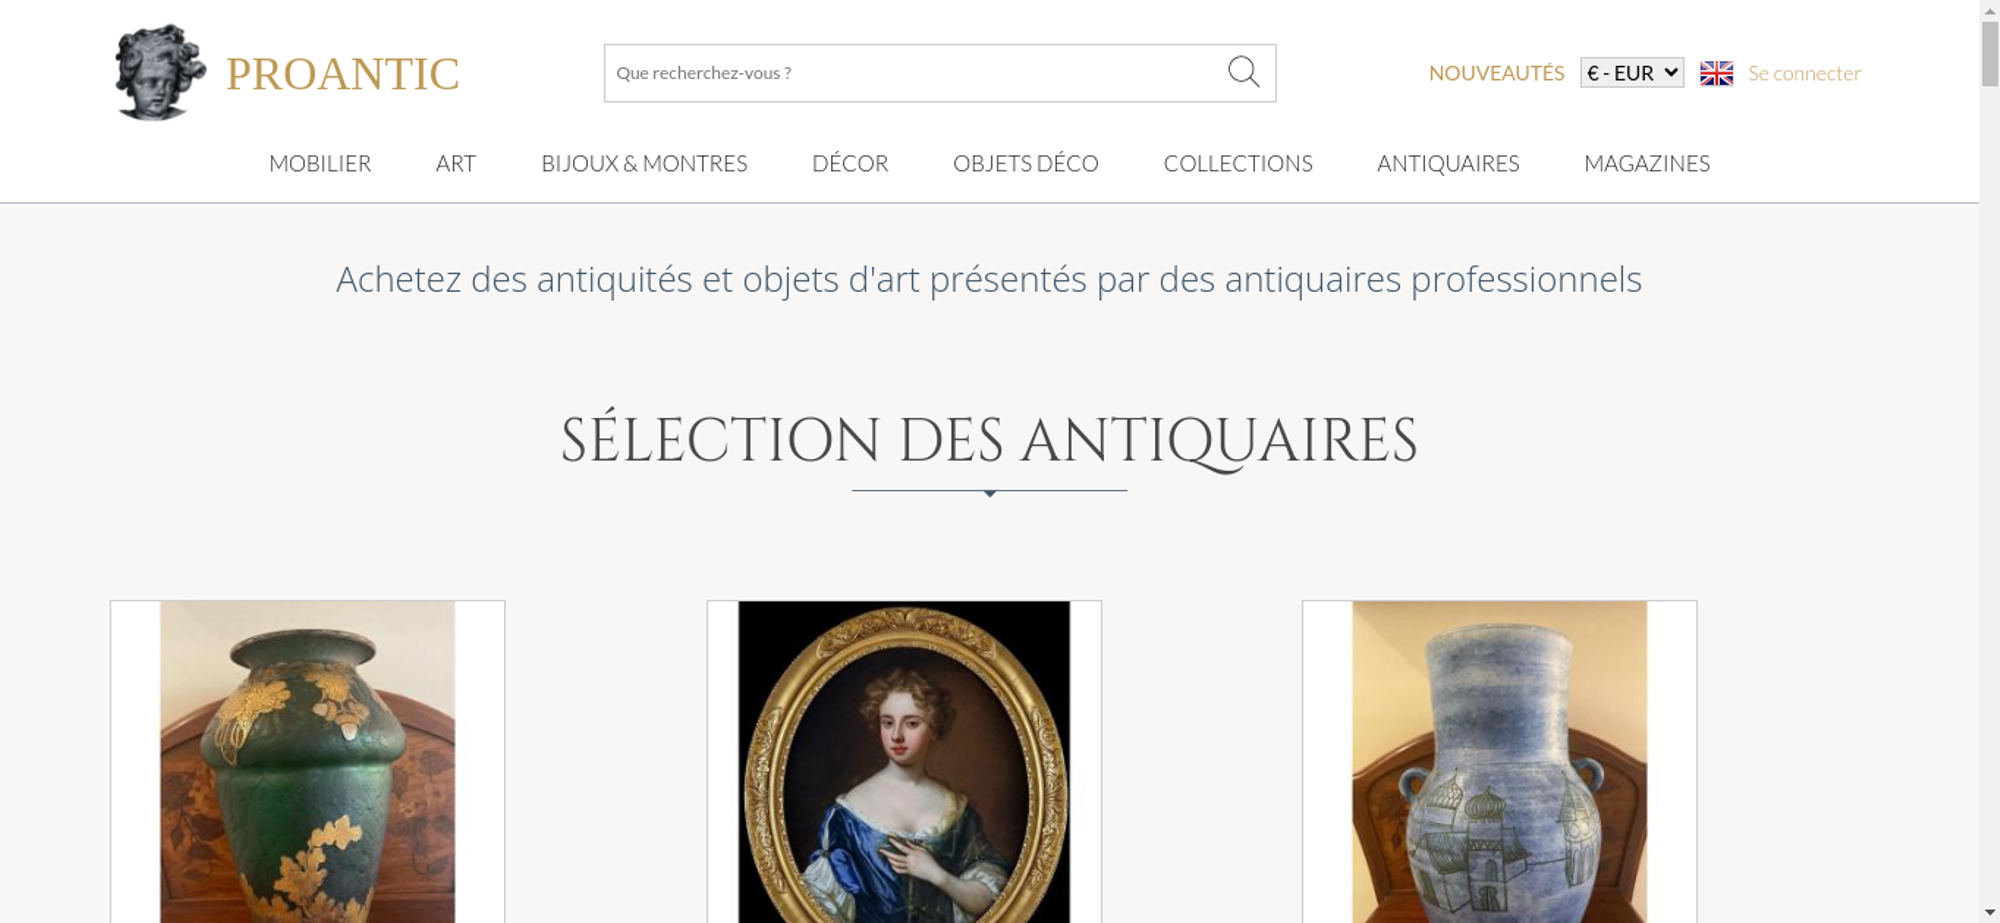Open the € - EUR currency dropdown
The width and height of the screenshot is (2000, 923).
[x=1631, y=73]
